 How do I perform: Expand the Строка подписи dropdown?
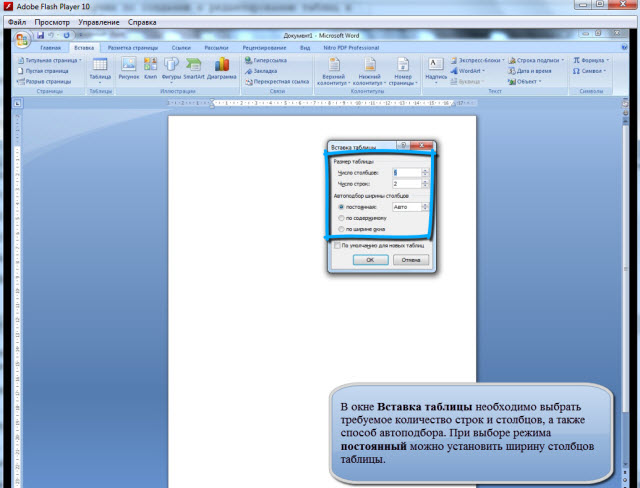[x=562, y=60]
